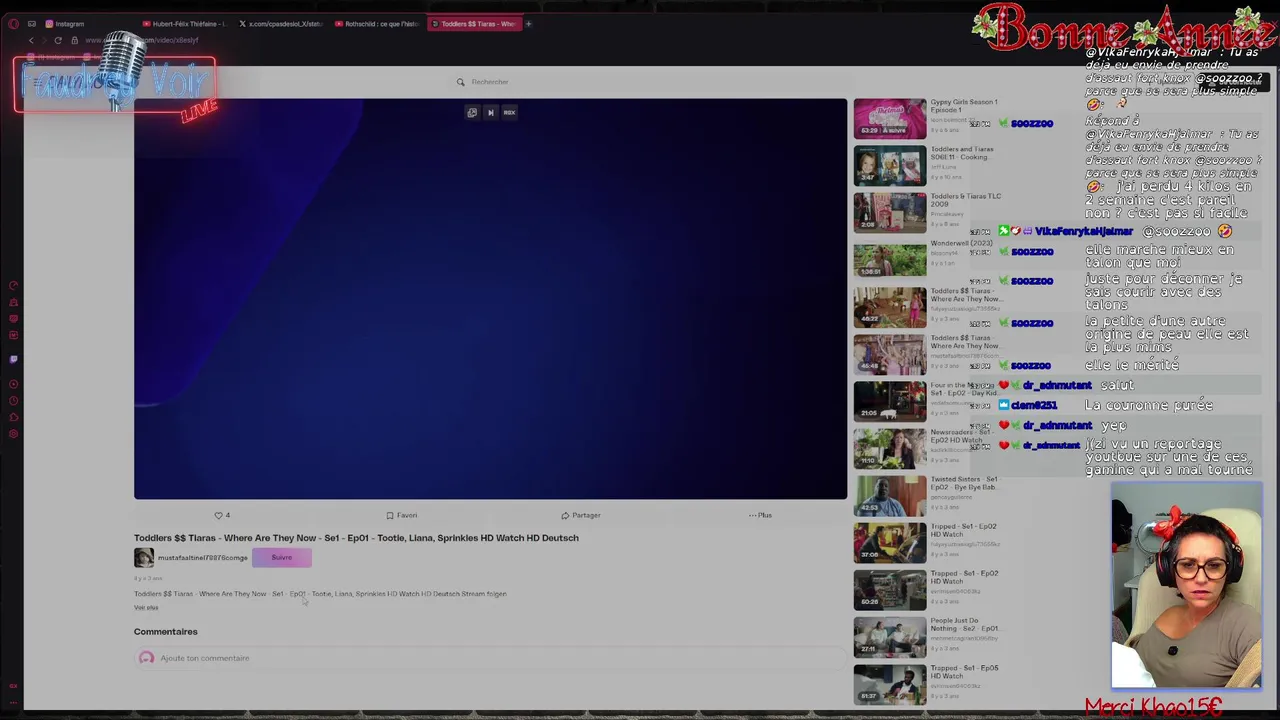Select the Toddlers $$ Tiaras browser tab
The height and width of the screenshot is (720, 1280).
(473, 24)
